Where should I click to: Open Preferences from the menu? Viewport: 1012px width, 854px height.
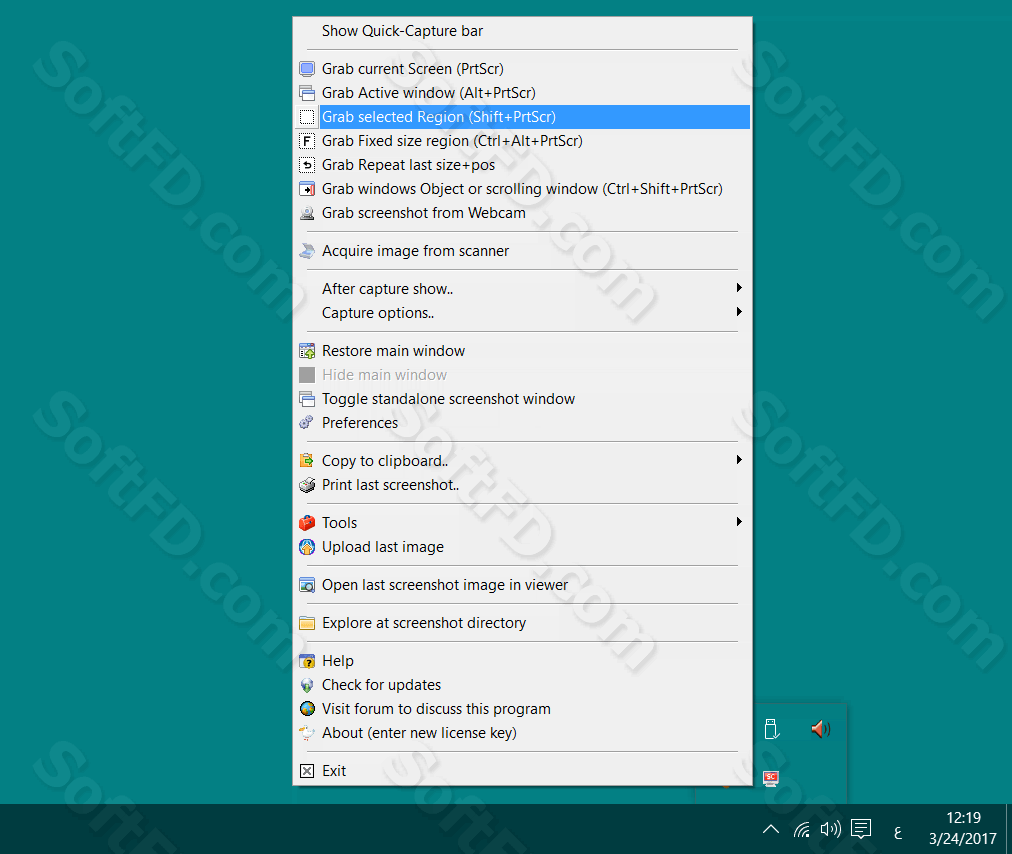coord(522,423)
